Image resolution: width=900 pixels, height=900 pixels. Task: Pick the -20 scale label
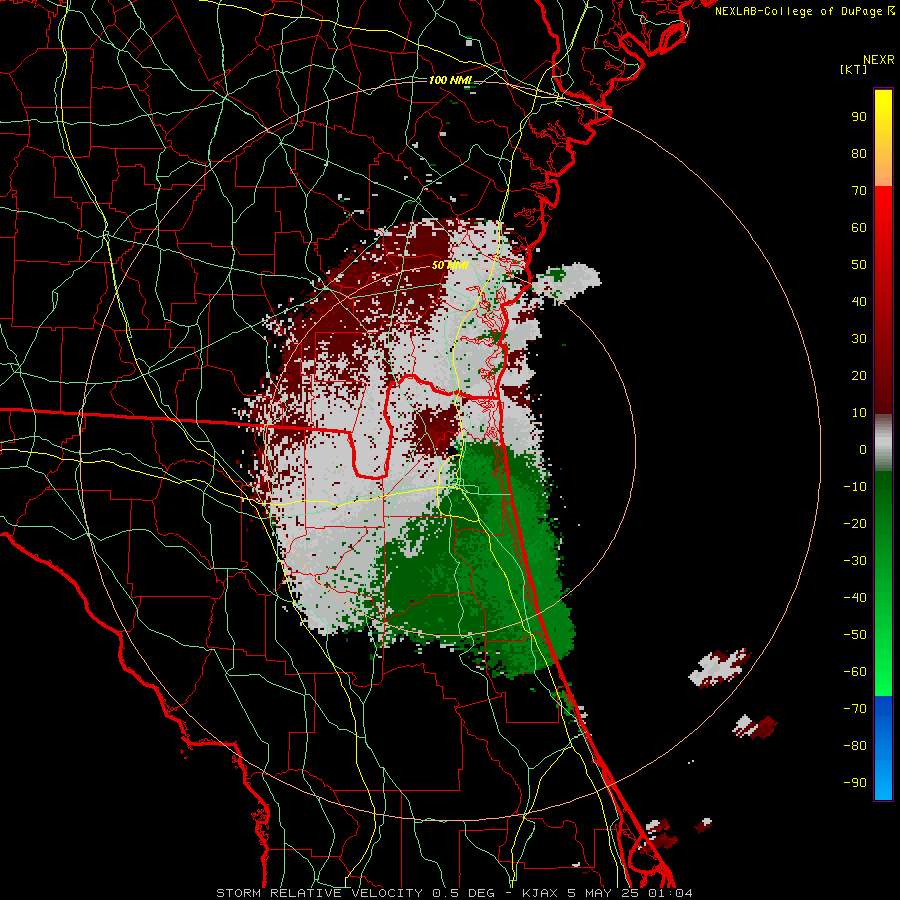[855, 523]
